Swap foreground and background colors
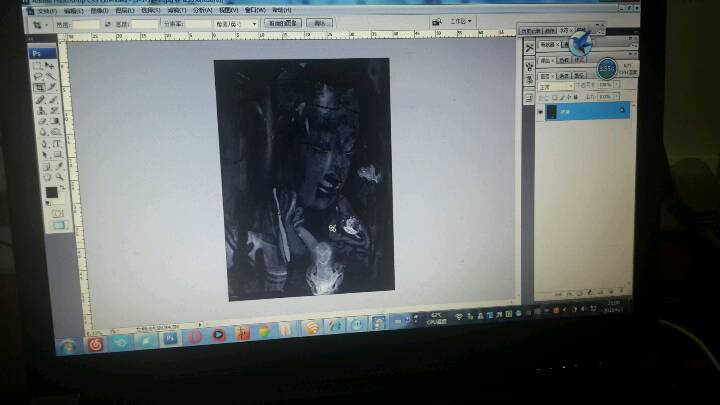The image size is (720, 405). 61,187
